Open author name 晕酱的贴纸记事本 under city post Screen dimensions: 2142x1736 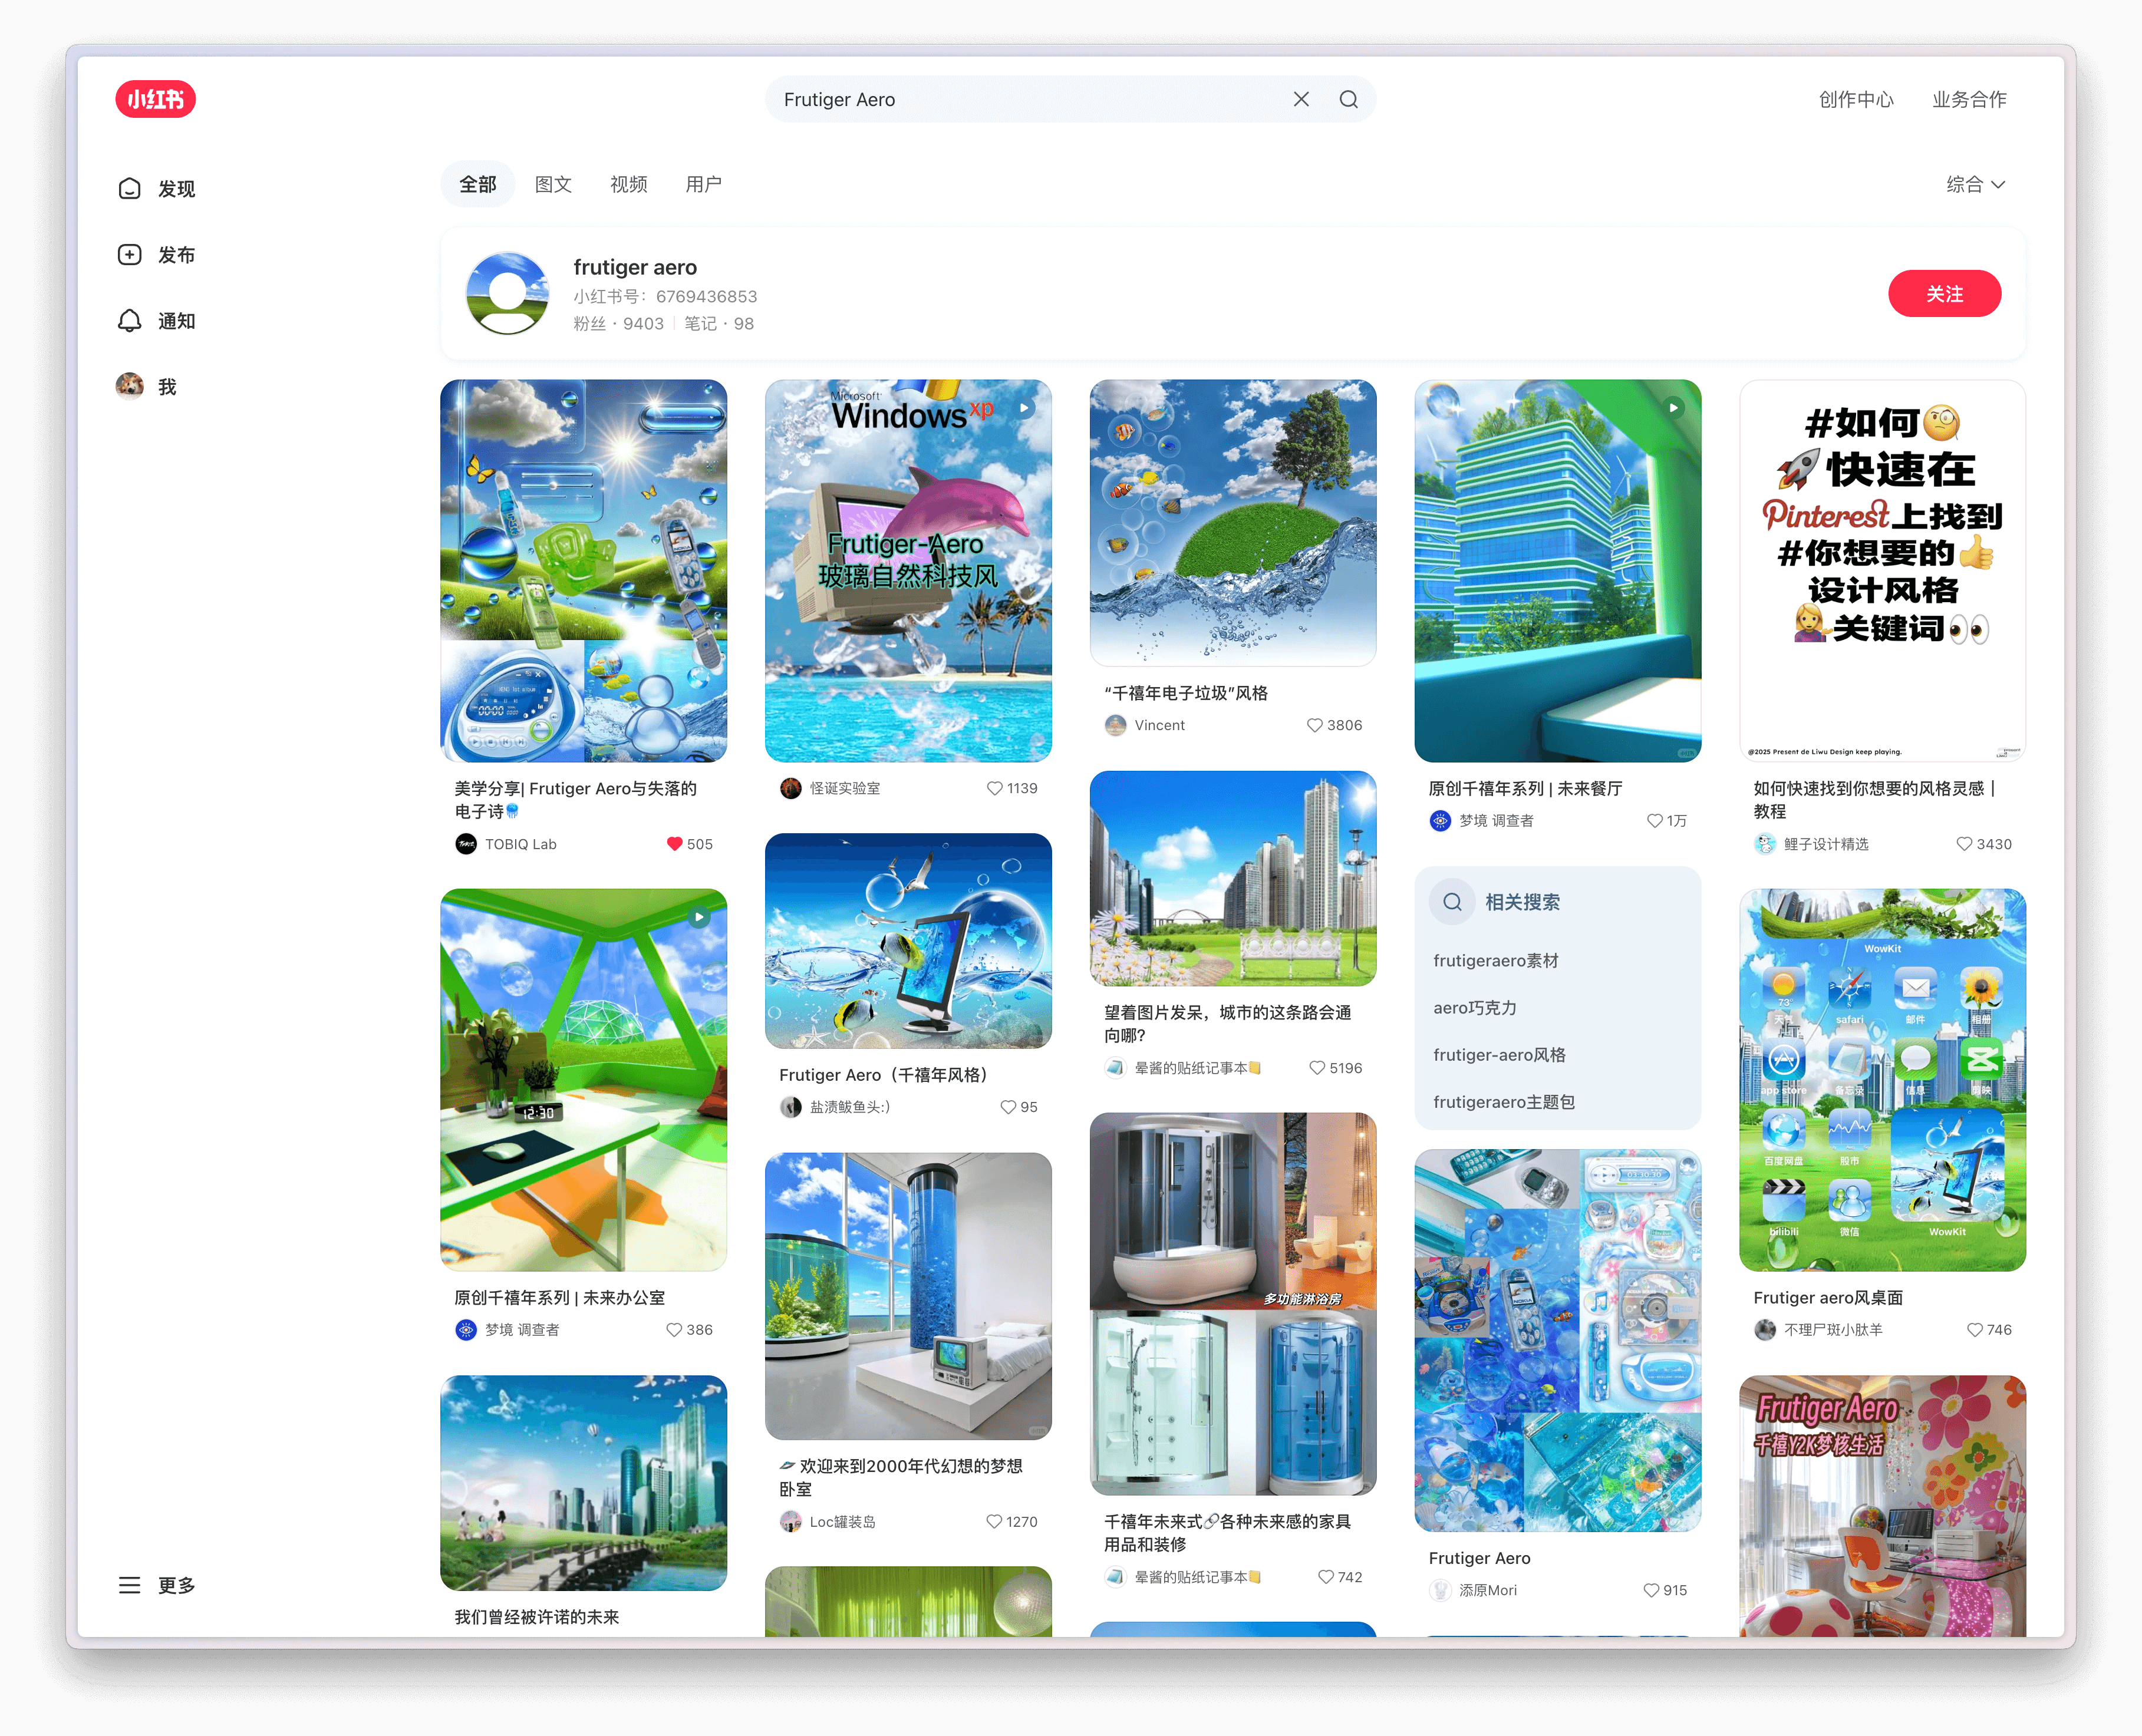click(x=1197, y=1068)
